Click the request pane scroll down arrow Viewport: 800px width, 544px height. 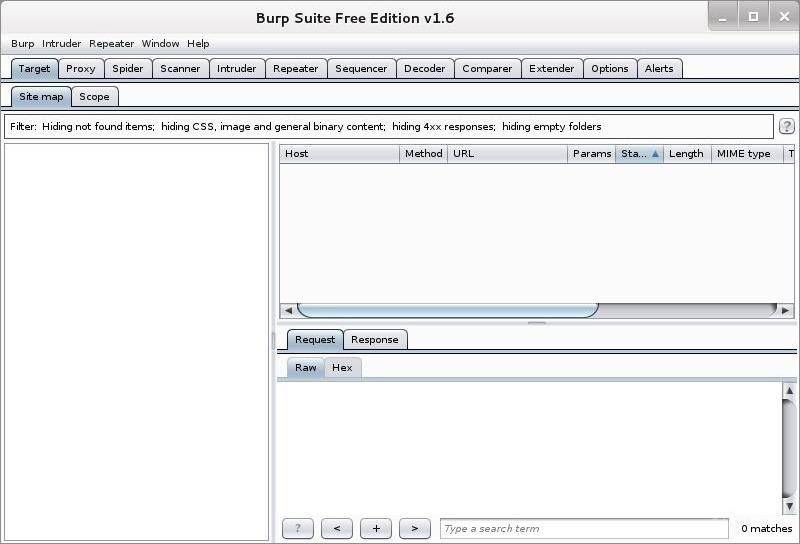pyautogui.click(x=789, y=506)
